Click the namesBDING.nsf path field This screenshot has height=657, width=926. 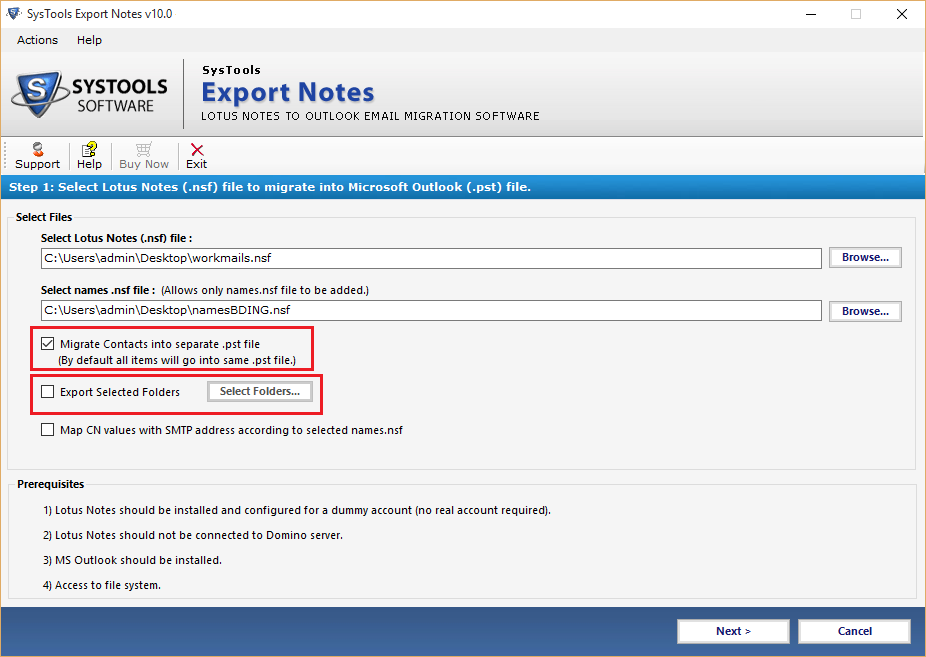431,310
